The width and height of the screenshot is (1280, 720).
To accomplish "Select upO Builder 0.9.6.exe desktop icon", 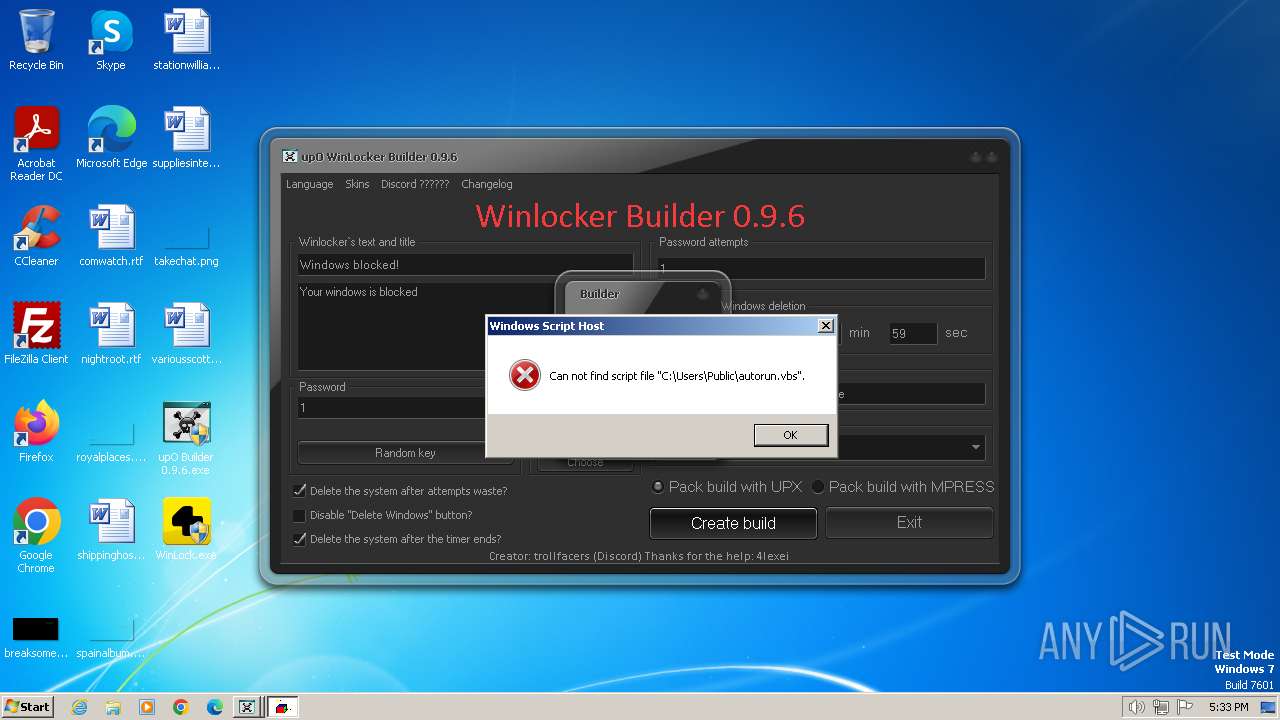I will (186, 438).
